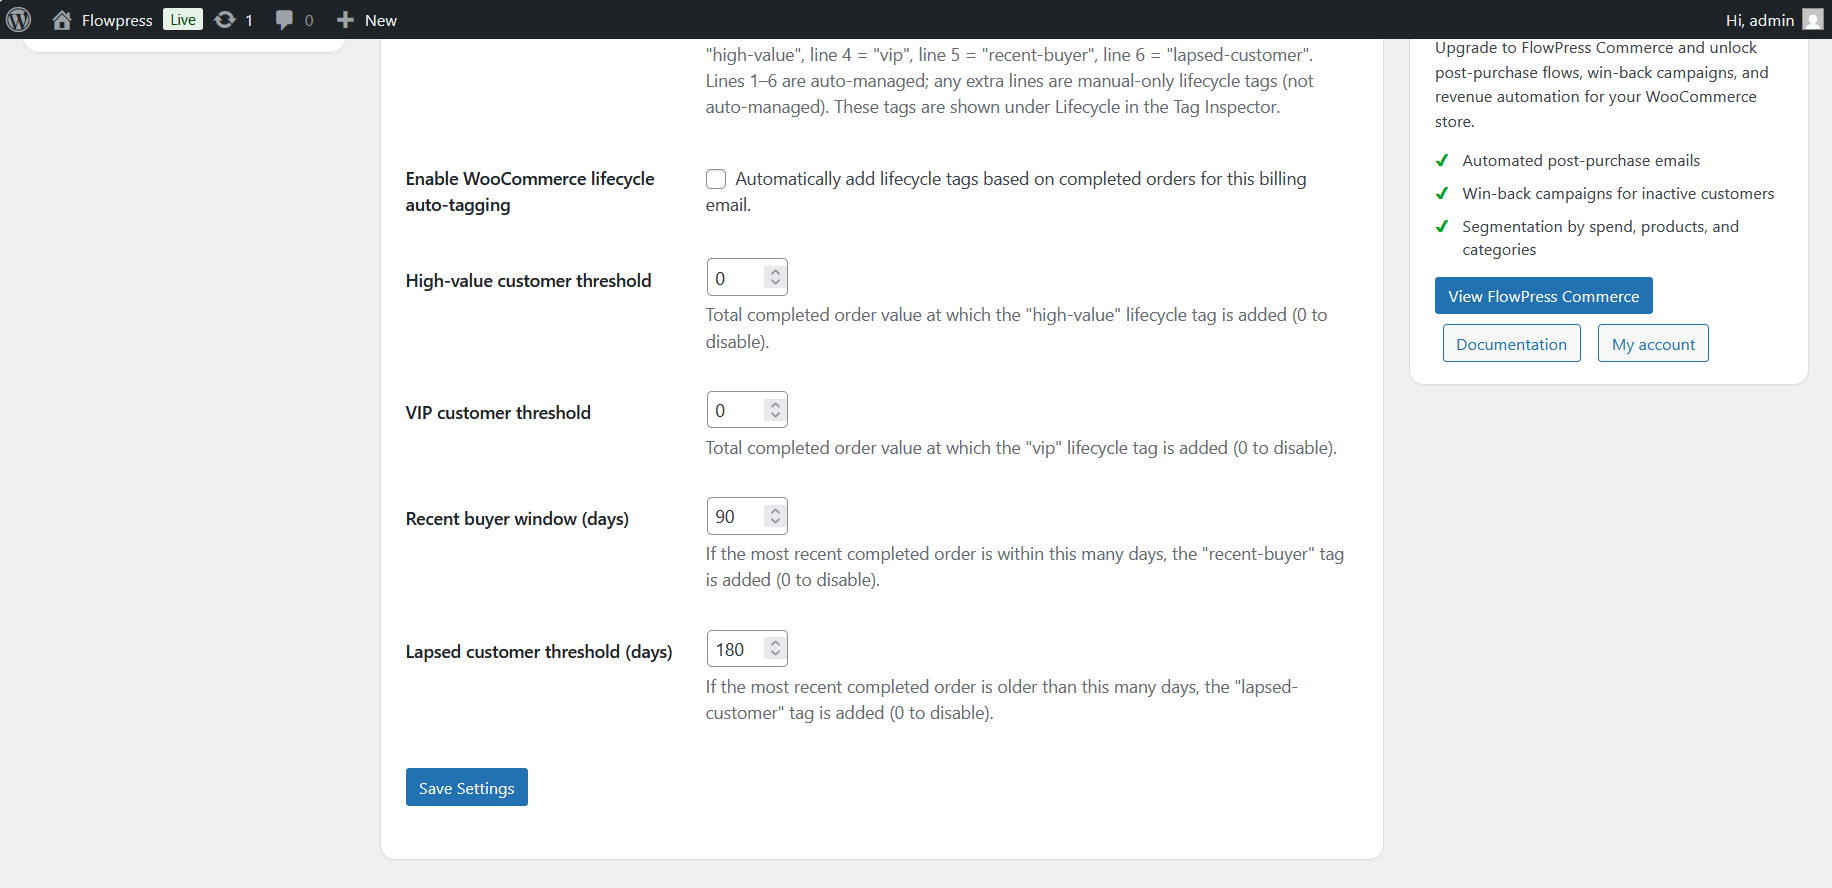Click the admin avatar icon
1832x888 pixels.
point(1813,20)
